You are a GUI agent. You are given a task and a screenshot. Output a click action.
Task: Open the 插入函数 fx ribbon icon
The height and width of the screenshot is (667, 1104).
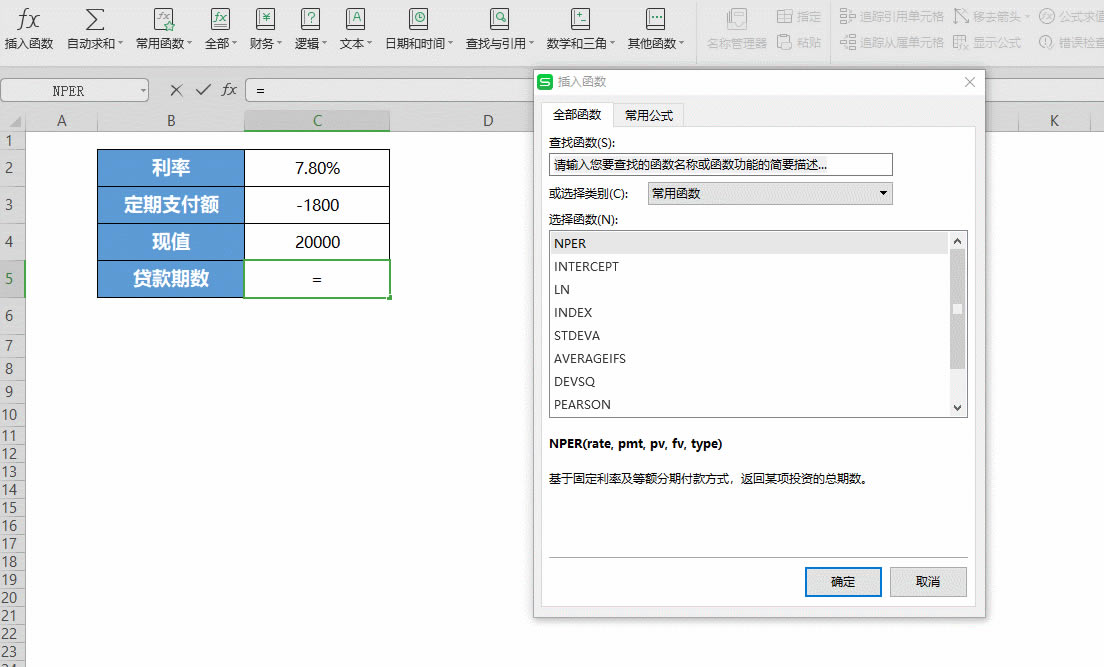pos(29,19)
